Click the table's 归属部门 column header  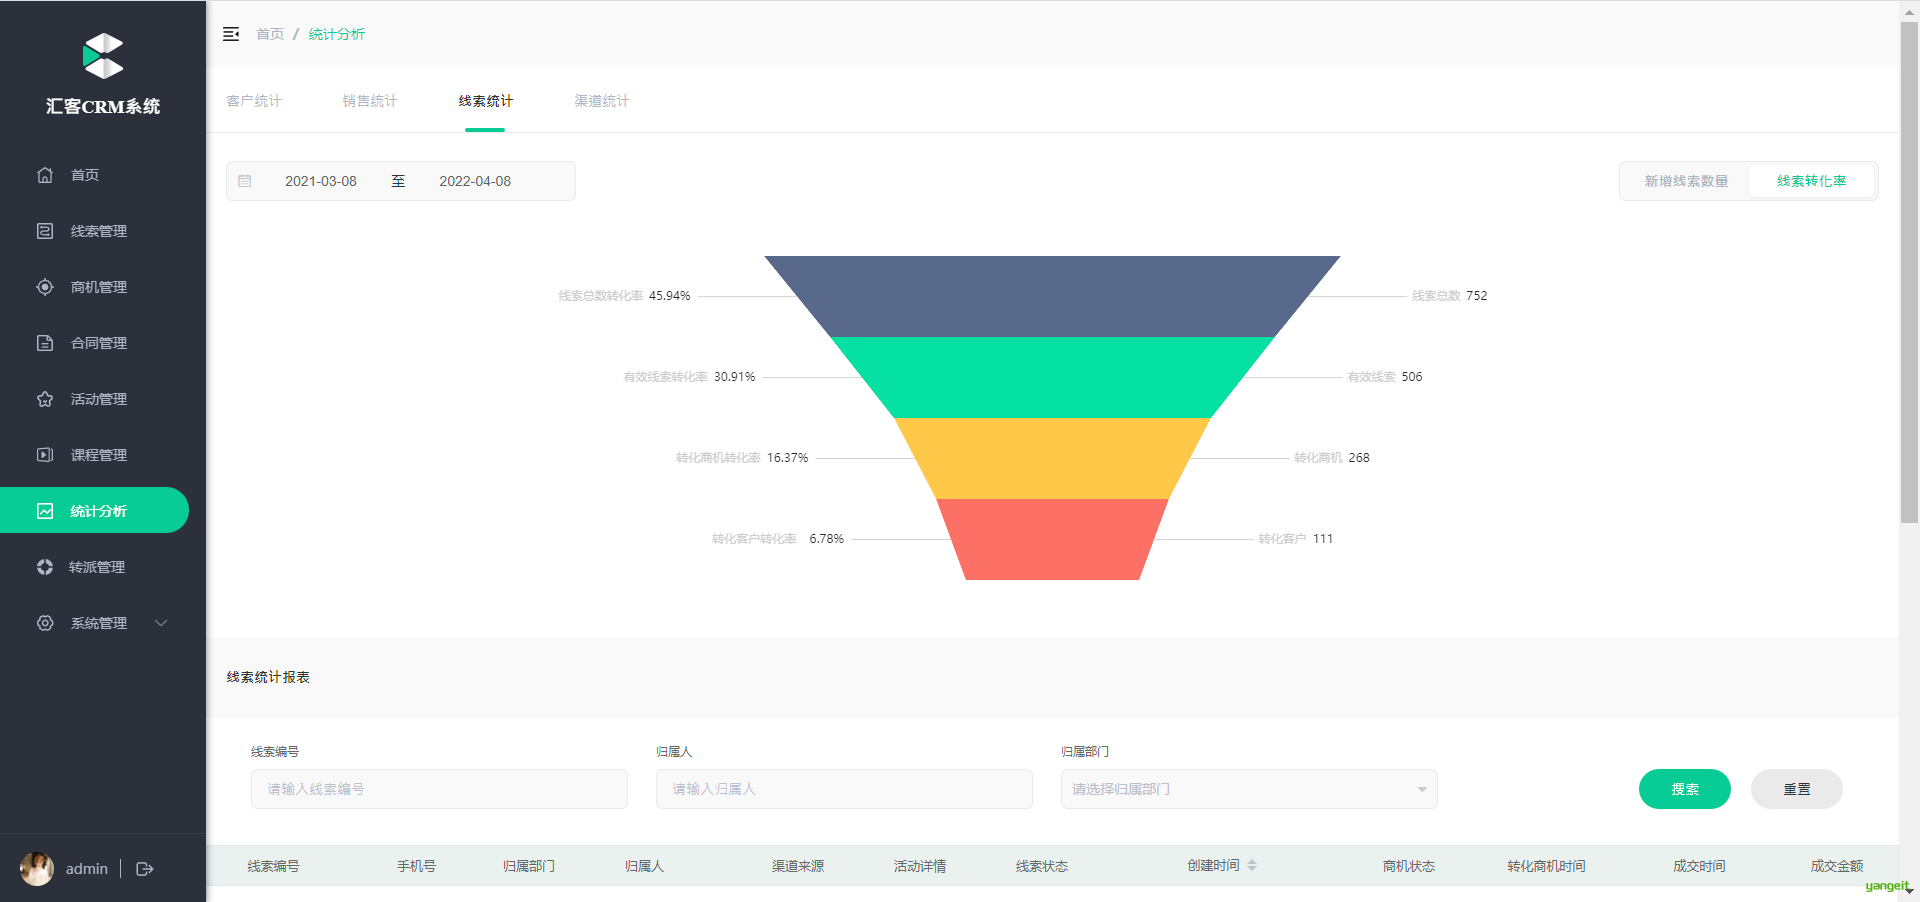tap(529, 866)
